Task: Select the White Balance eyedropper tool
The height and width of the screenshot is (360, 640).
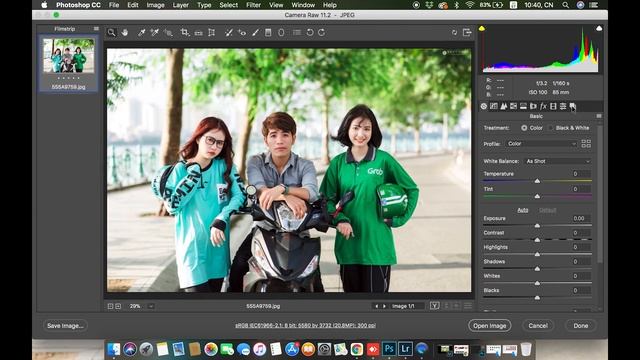Action: [141, 32]
